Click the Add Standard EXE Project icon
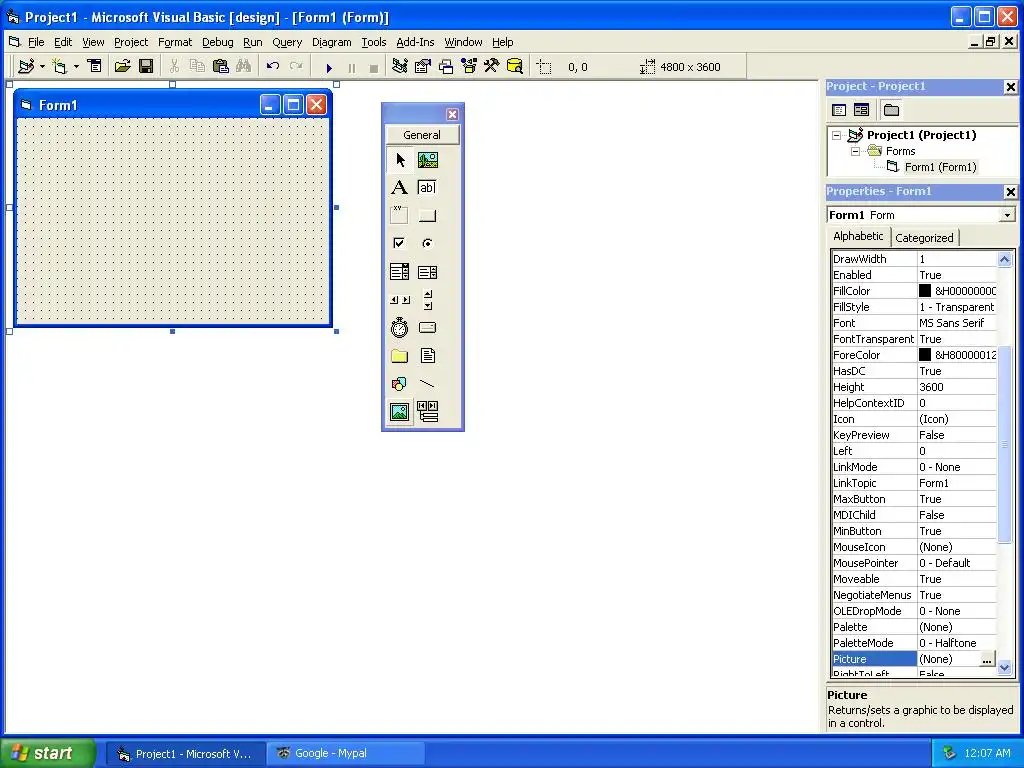Image resolution: width=1024 pixels, height=768 pixels. (26, 67)
